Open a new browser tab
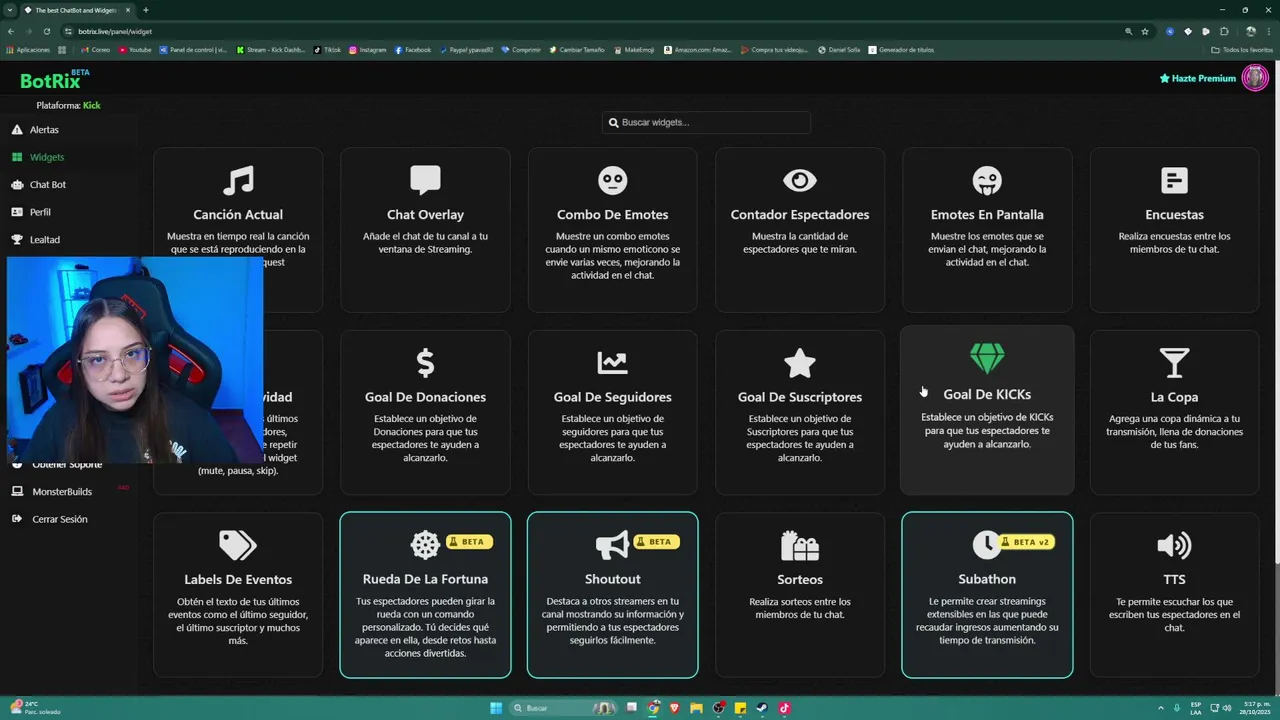Screen dimensions: 1280x720 click(146, 10)
